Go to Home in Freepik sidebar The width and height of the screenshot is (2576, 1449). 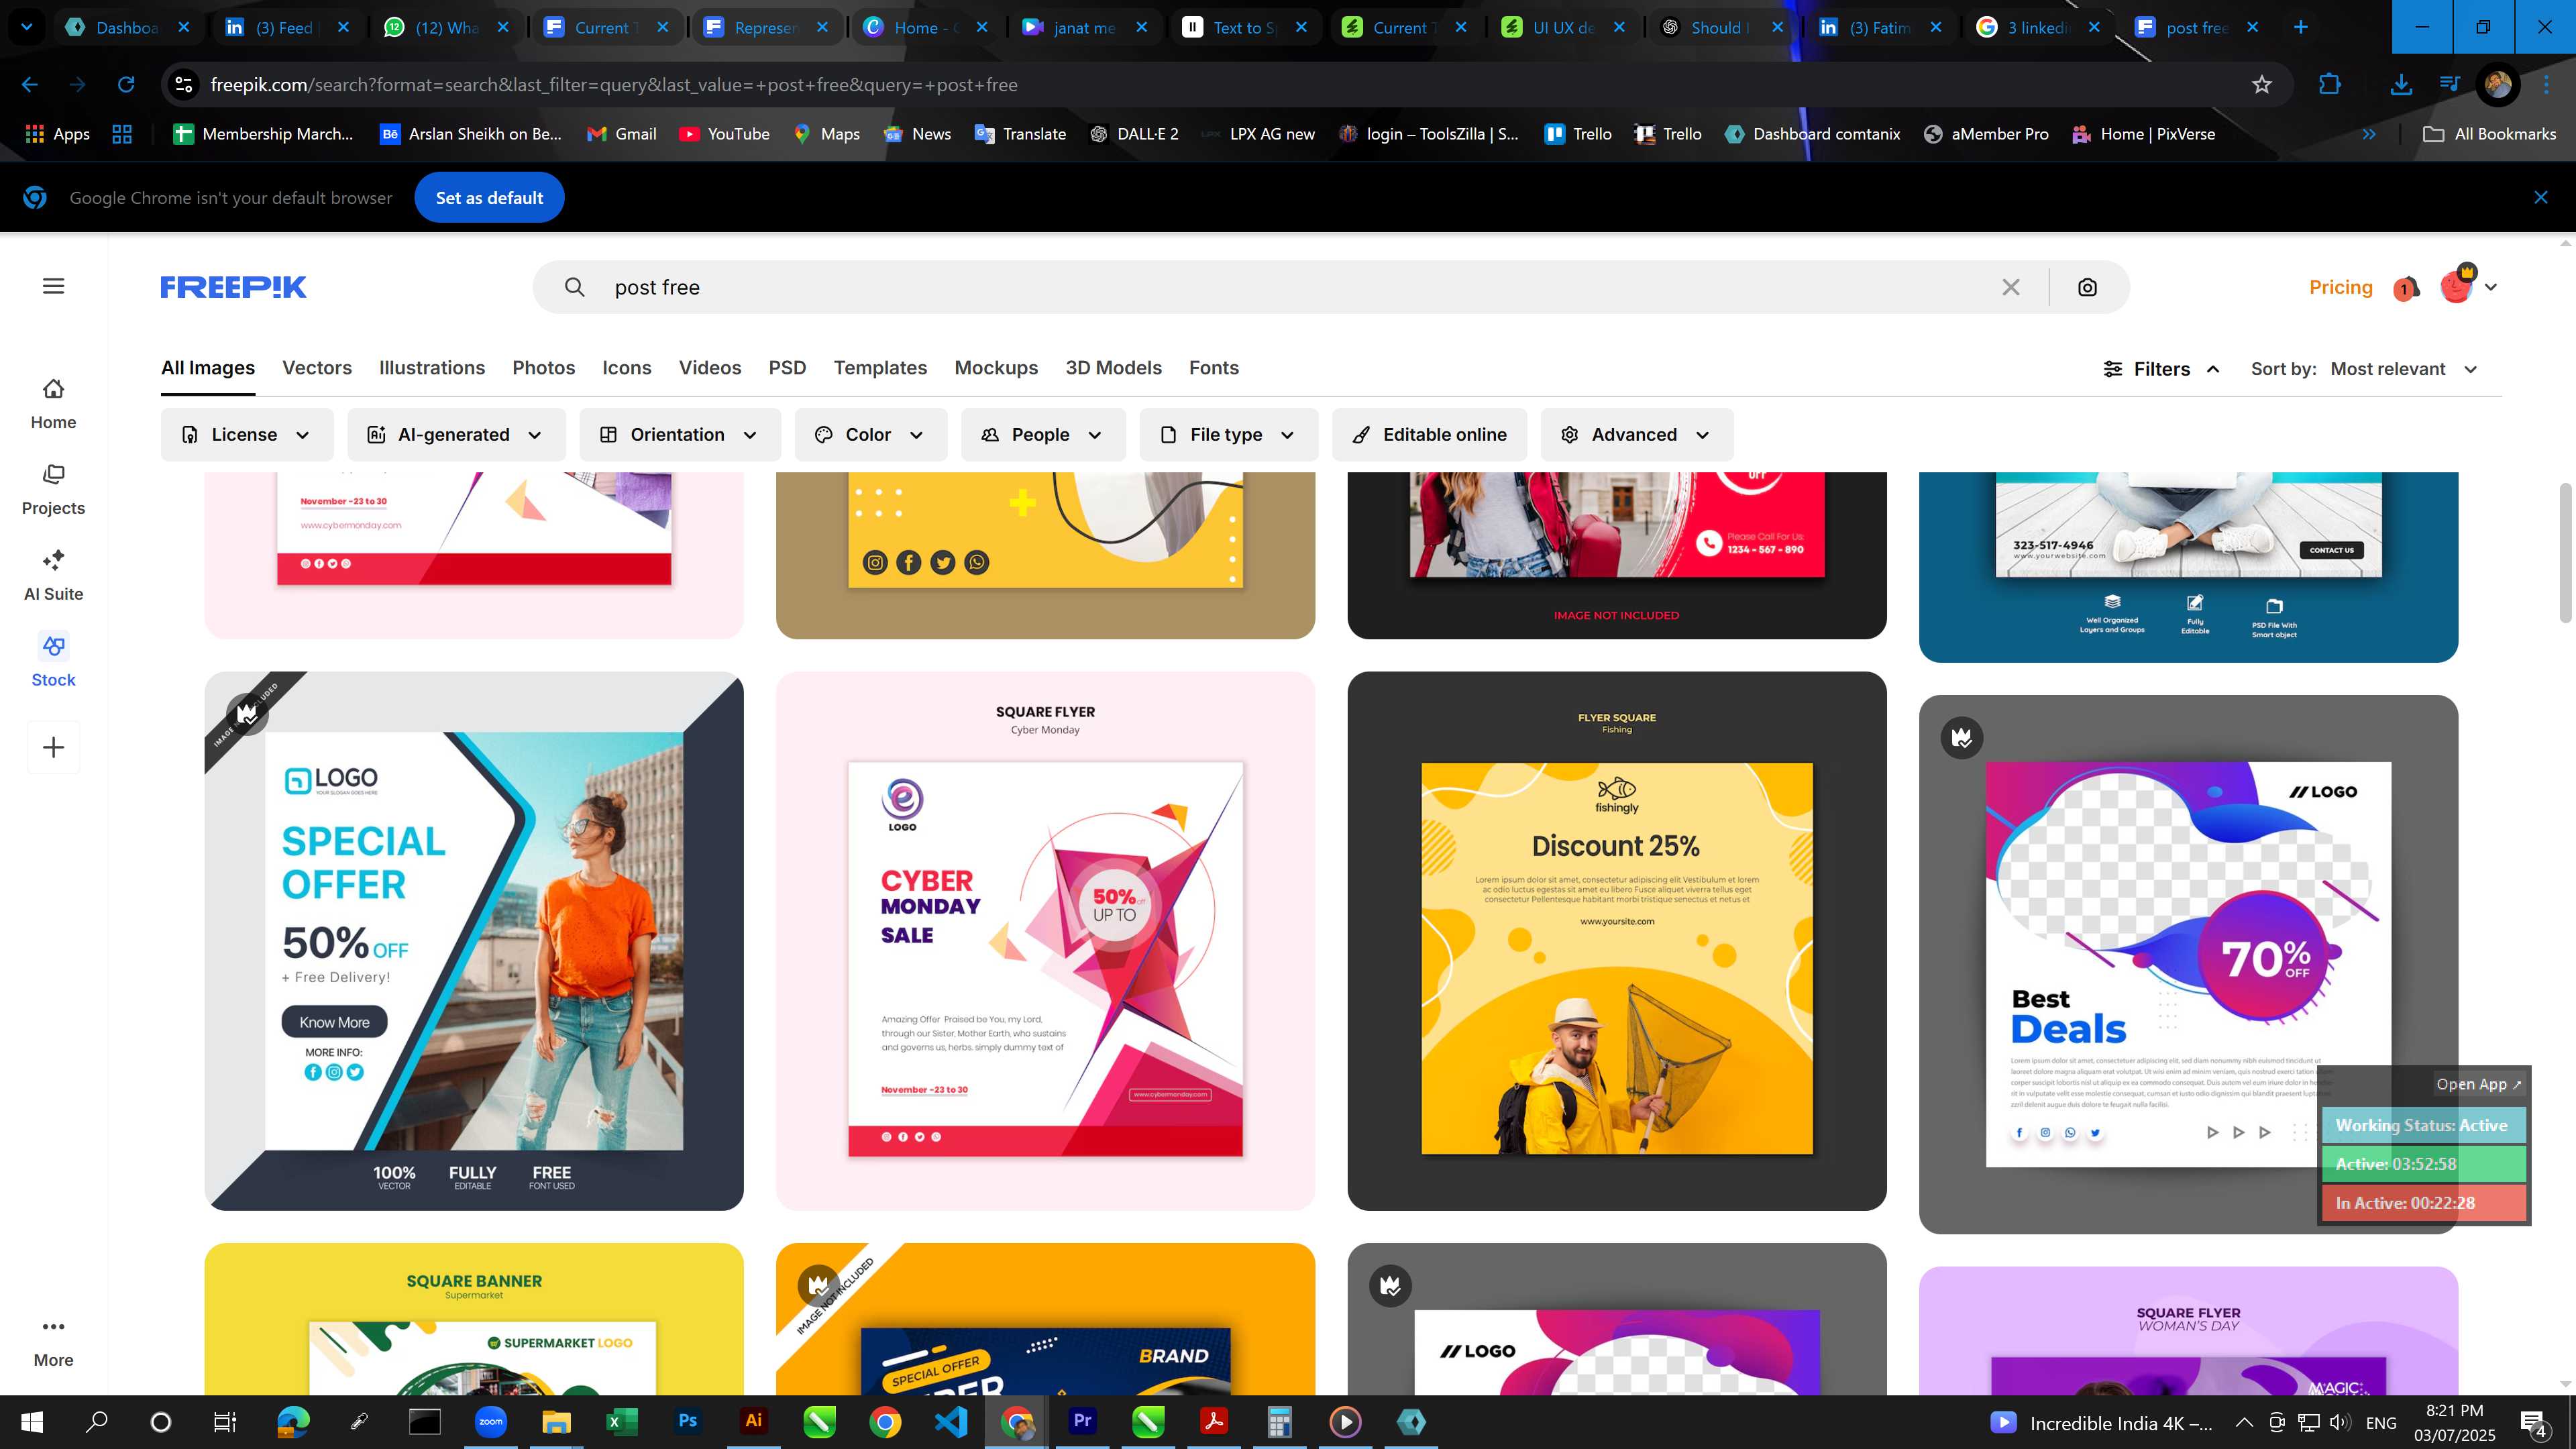coord(54,404)
